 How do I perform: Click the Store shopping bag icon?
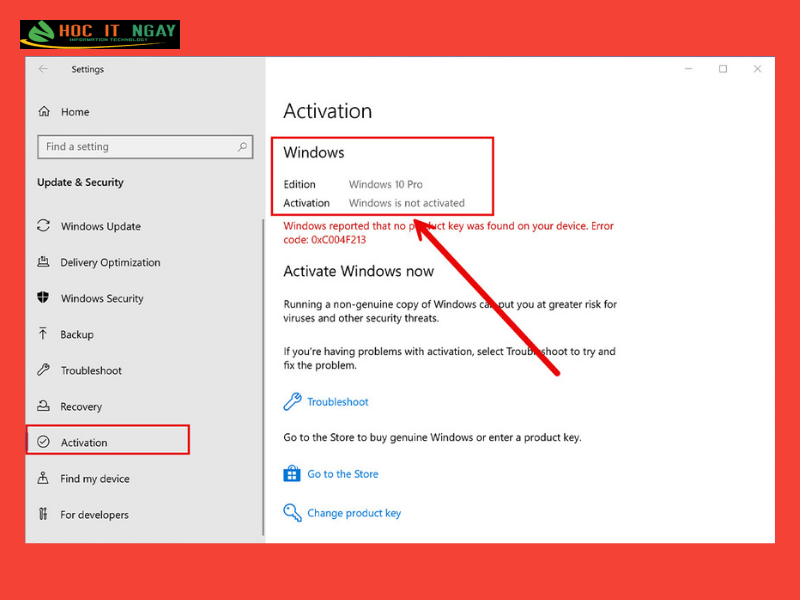[x=292, y=473]
